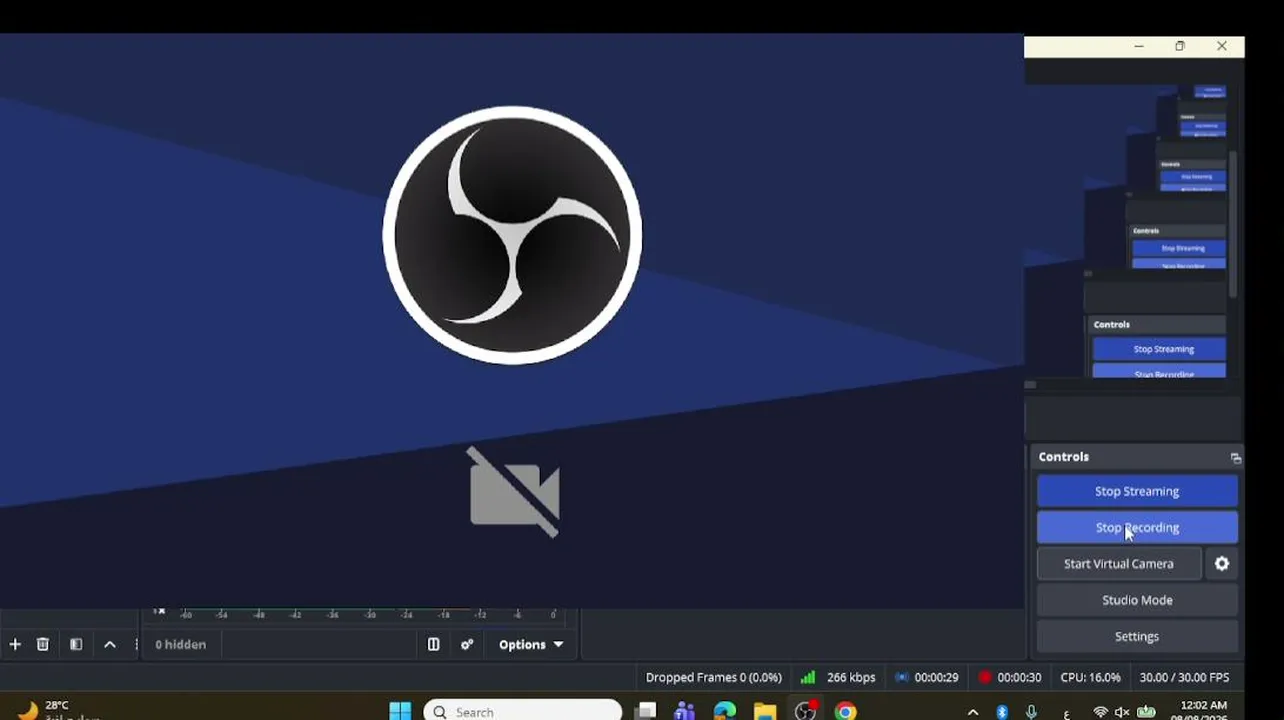Click the camera-off icon in the preview

[x=514, y=492]
